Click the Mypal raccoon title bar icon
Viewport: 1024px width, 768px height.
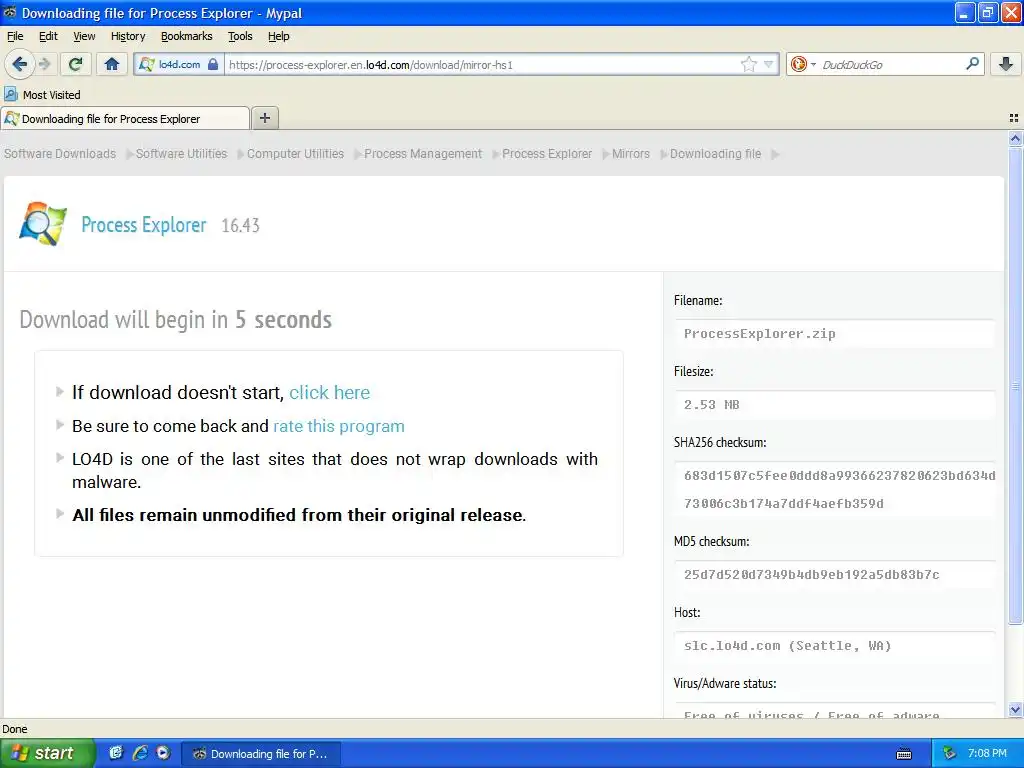pyautogui.click(x=10, y=12)
